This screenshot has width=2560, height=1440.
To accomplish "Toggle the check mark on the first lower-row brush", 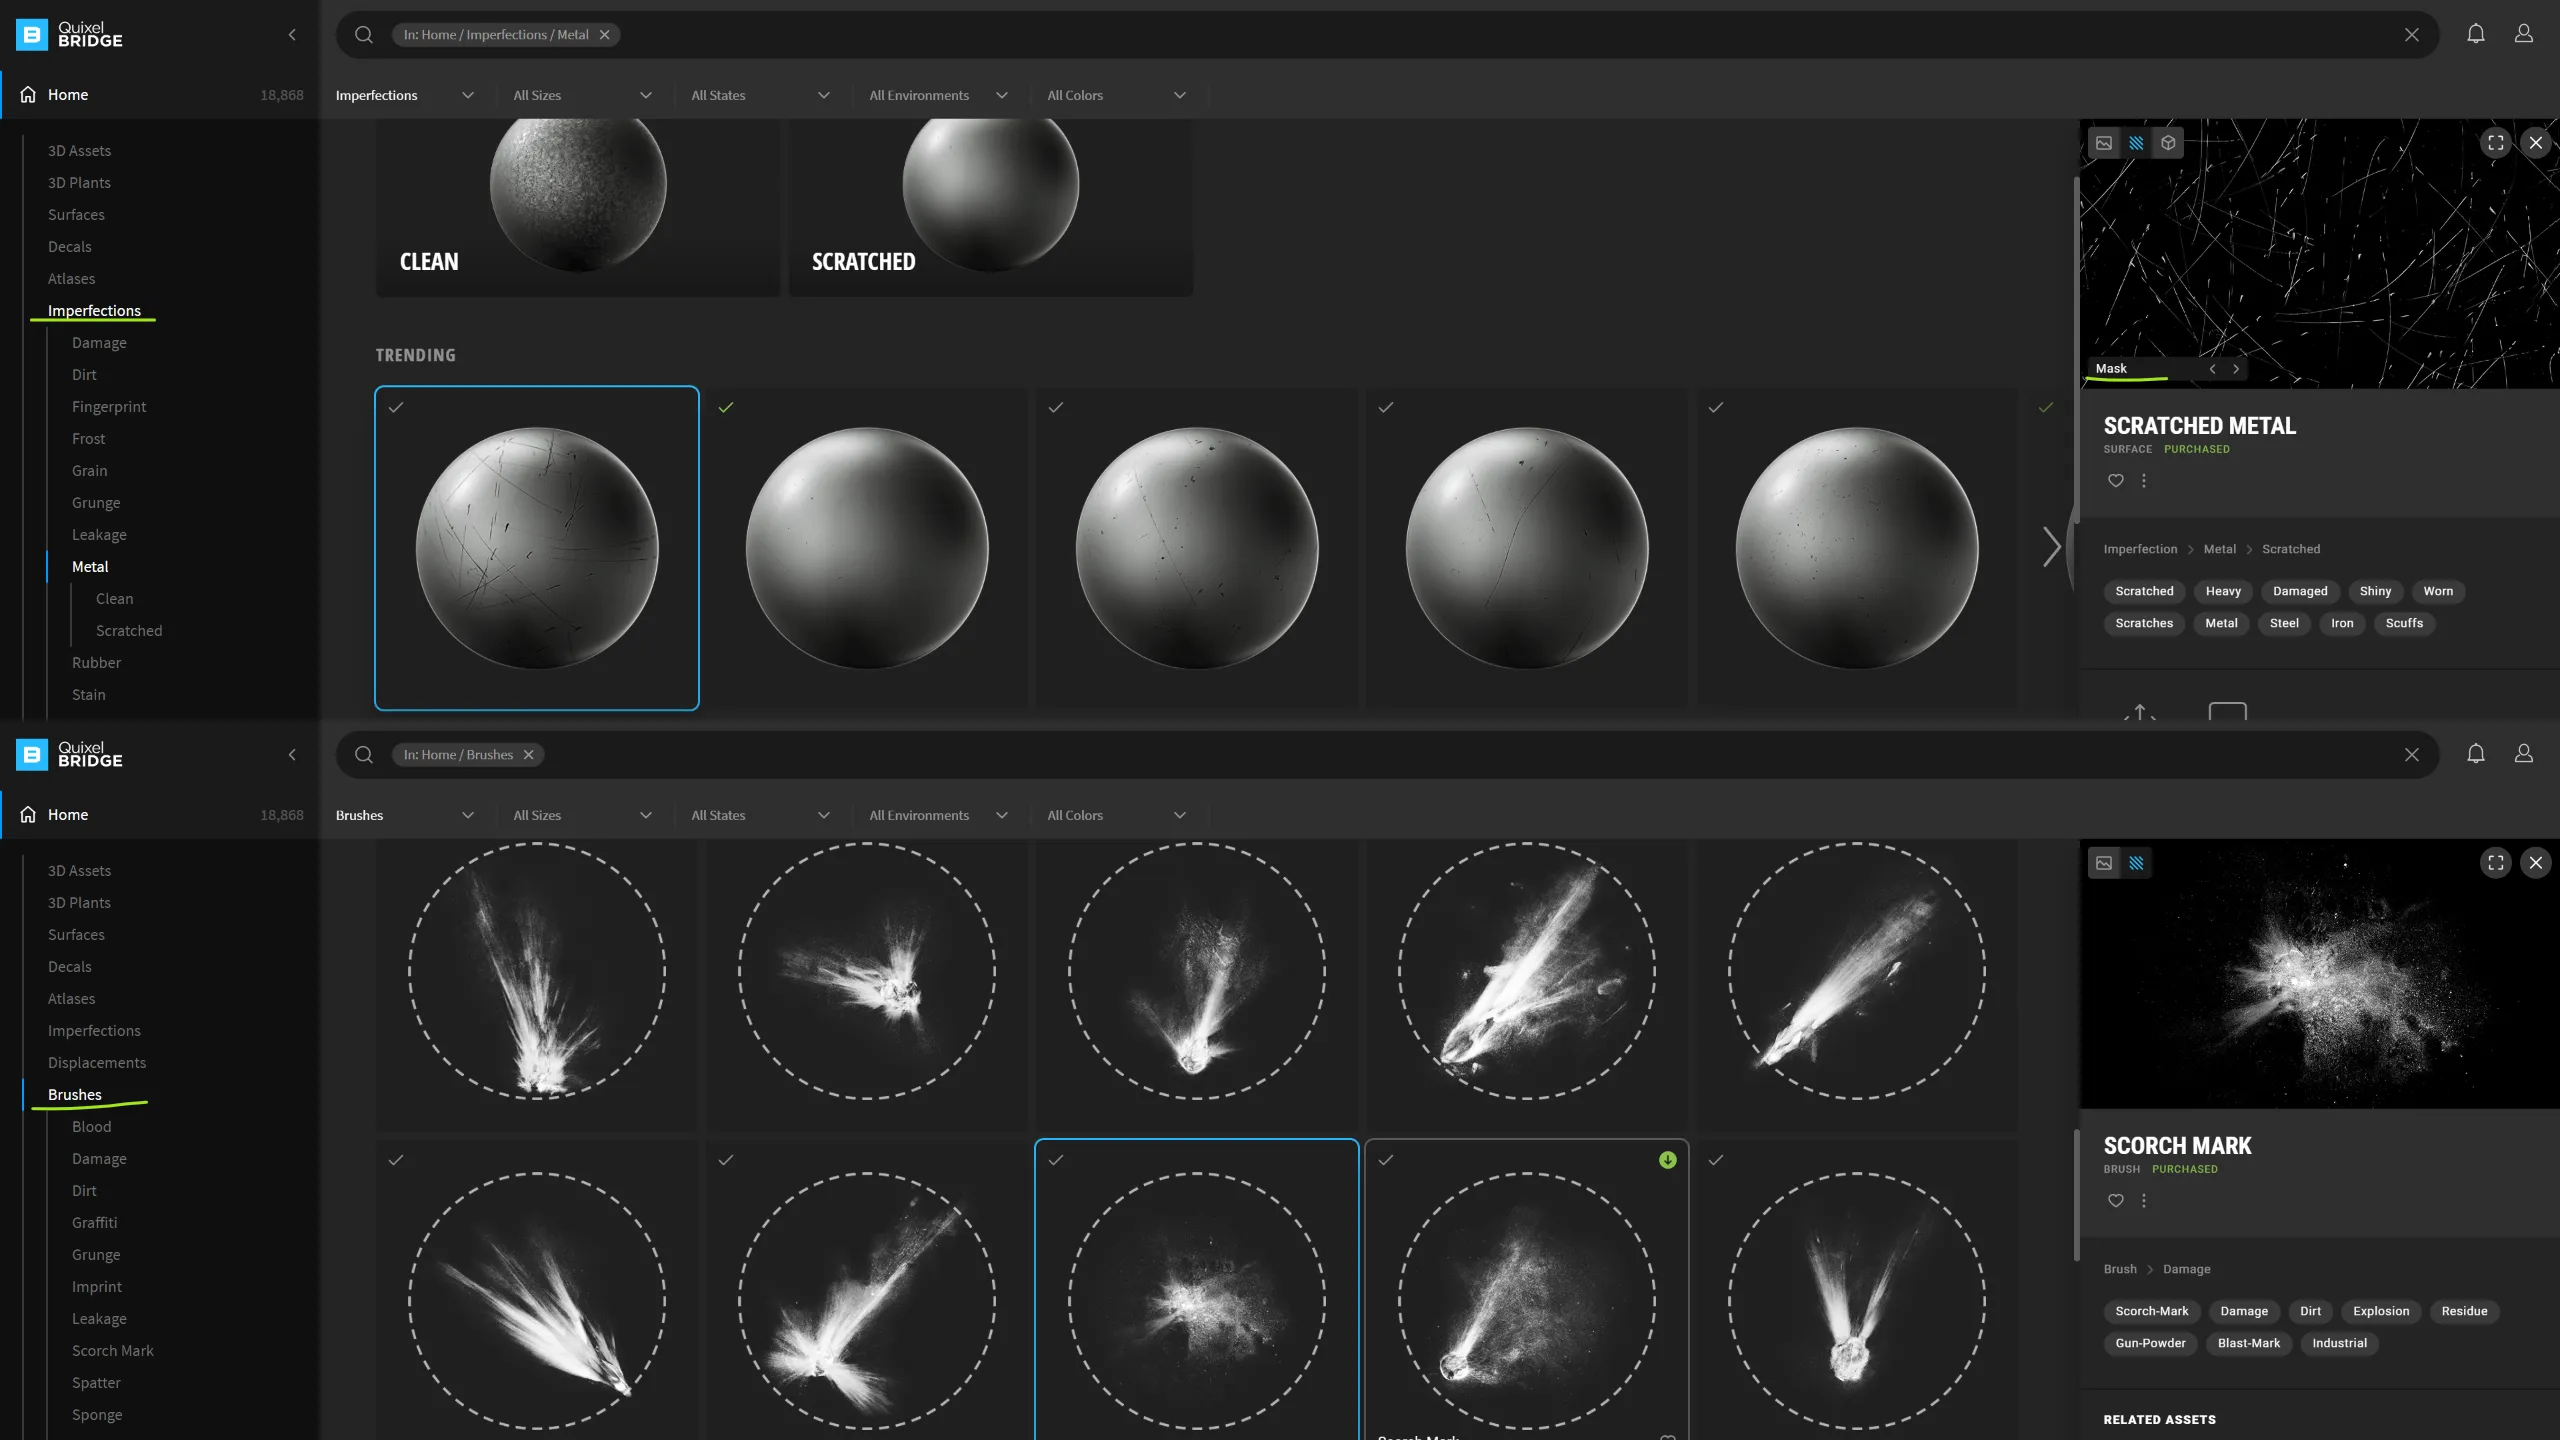I will (396, 1160).
